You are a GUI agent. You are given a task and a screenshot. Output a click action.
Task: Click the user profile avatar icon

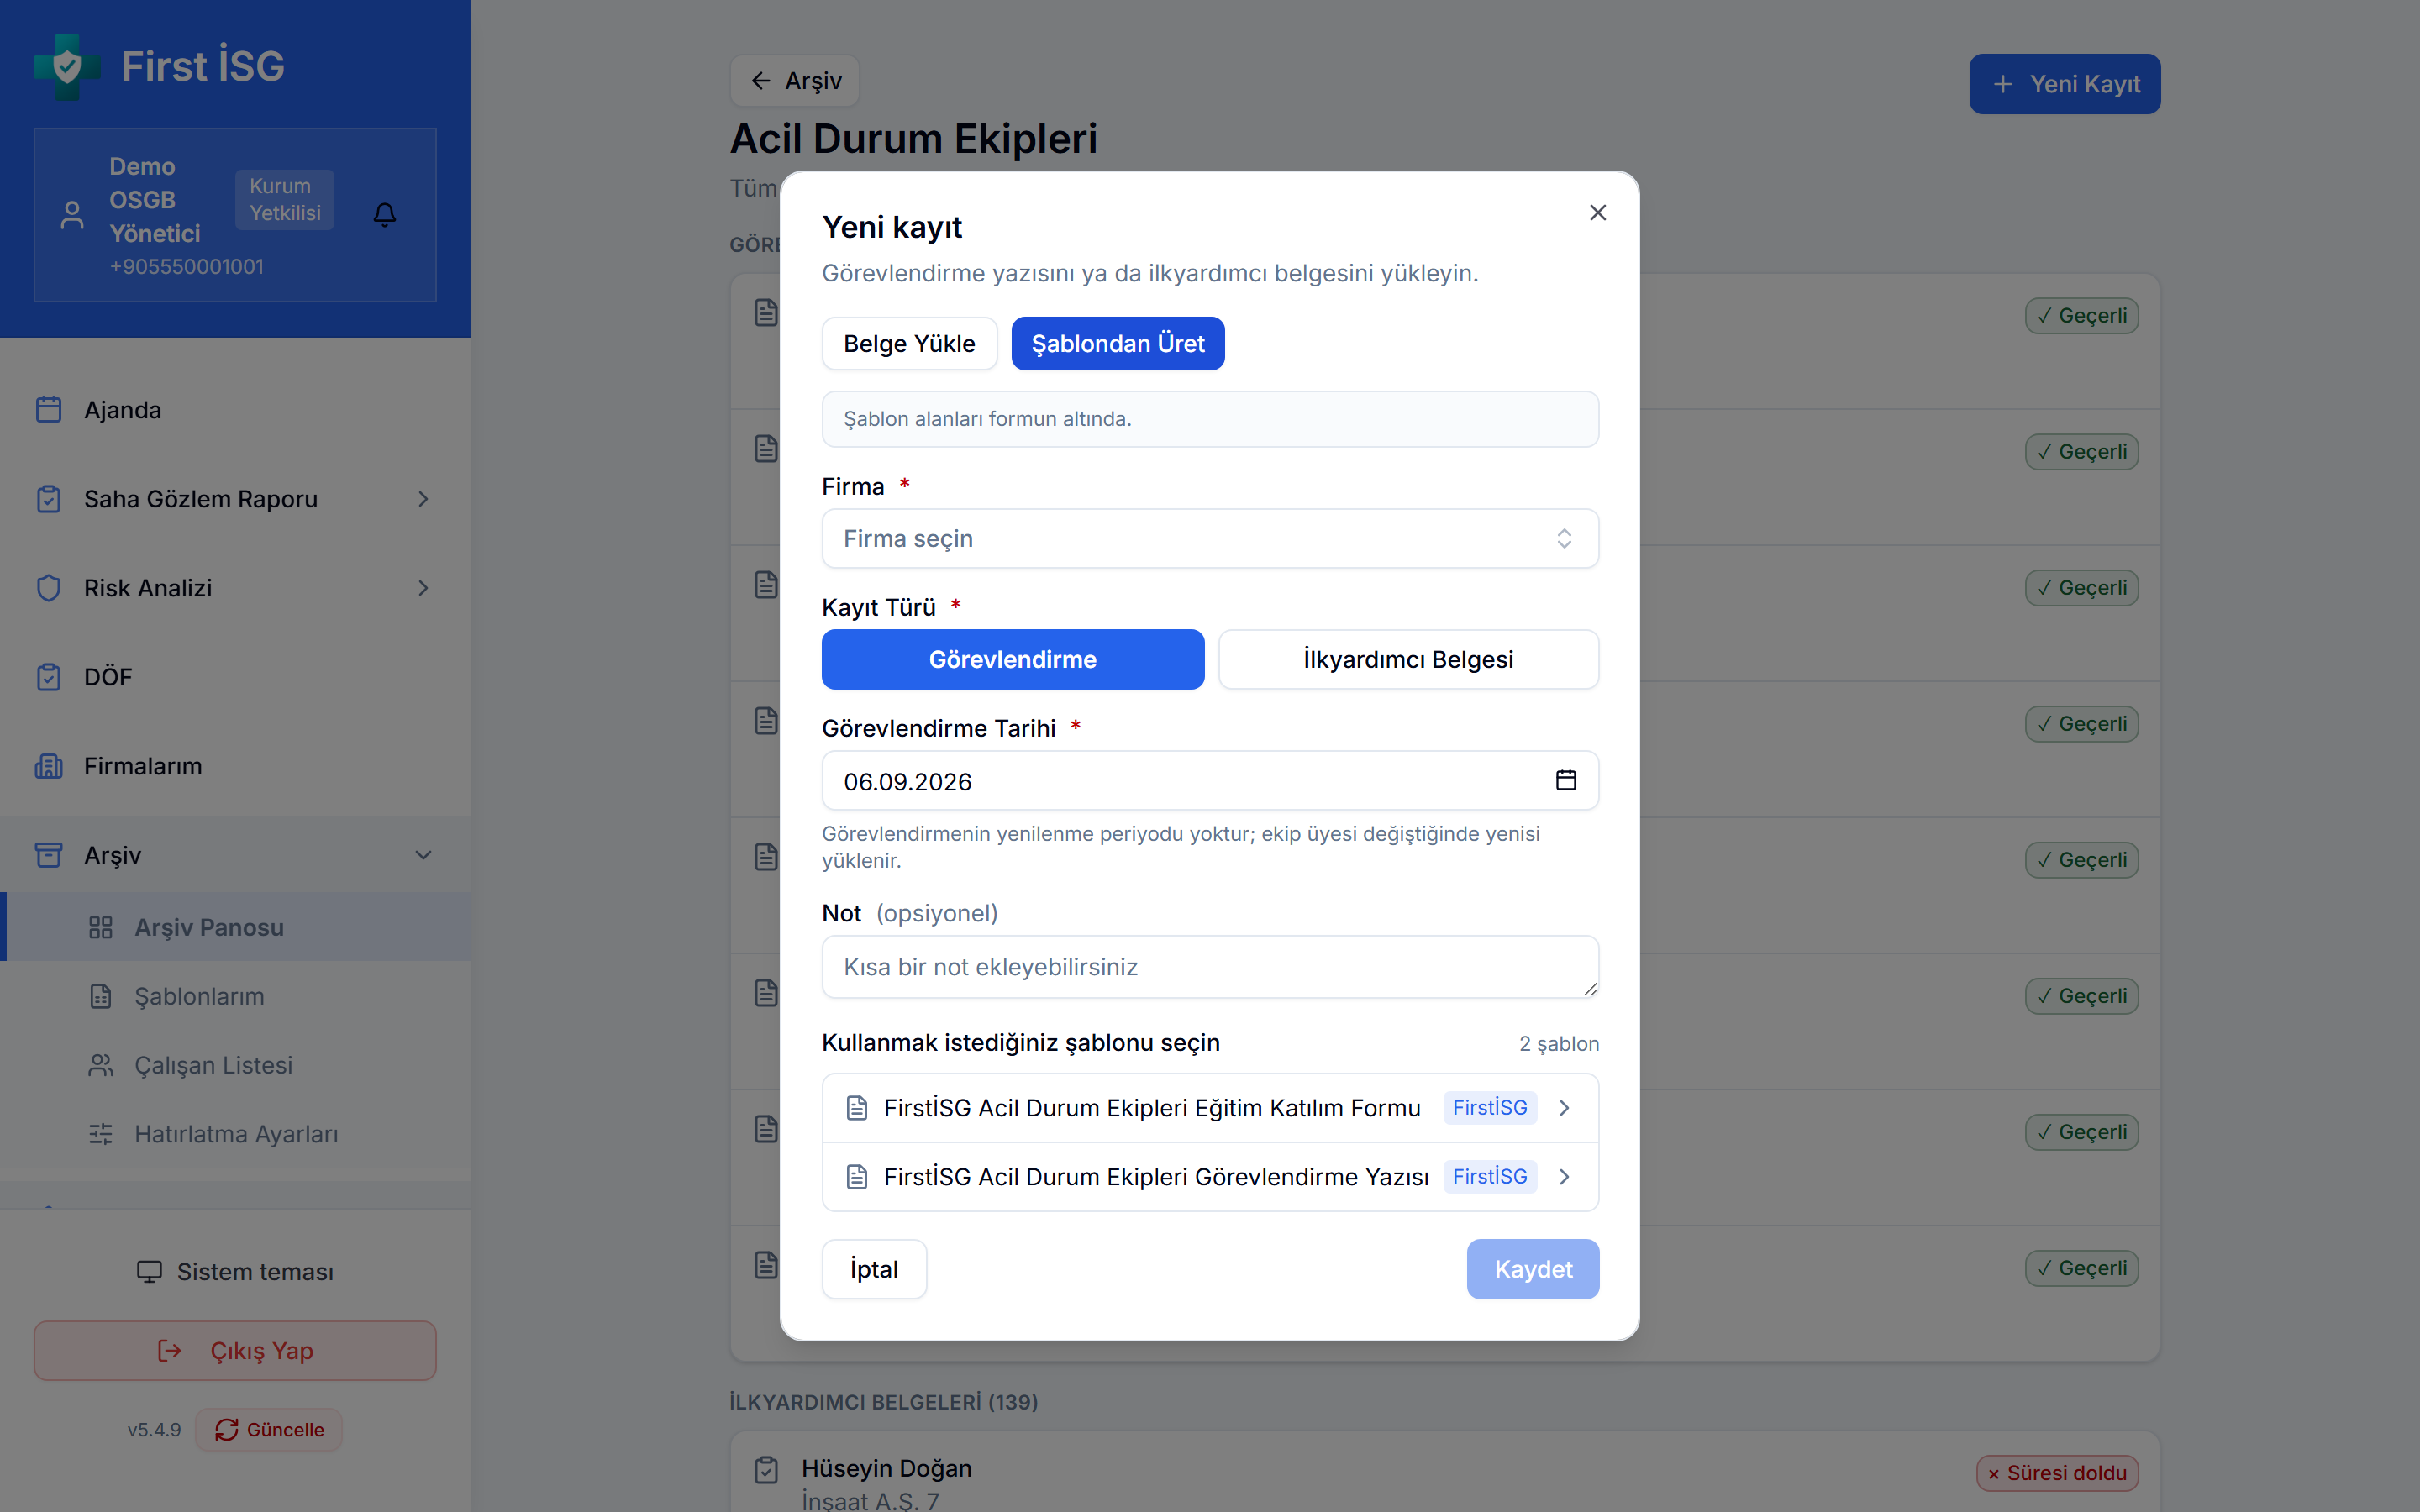click(72, 215)
